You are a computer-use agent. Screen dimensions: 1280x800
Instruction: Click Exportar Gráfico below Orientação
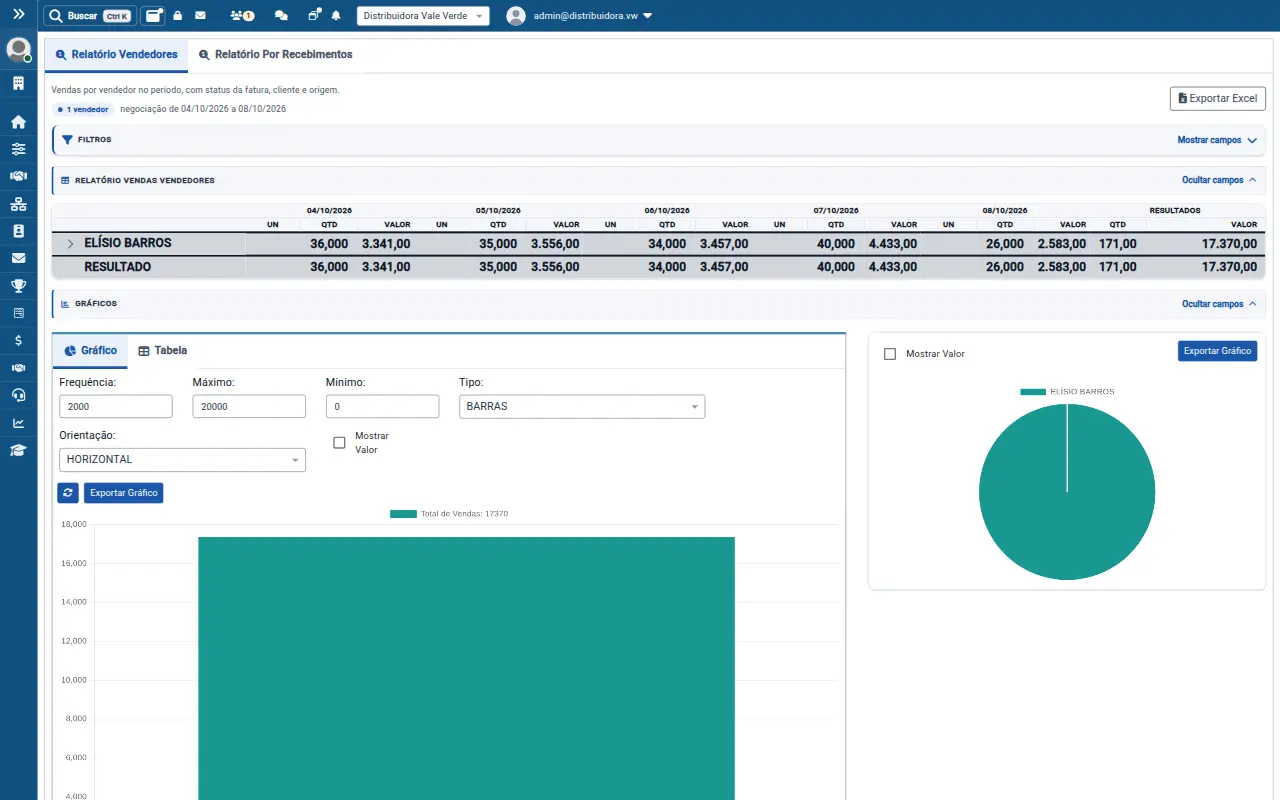(x=123, y=493)
